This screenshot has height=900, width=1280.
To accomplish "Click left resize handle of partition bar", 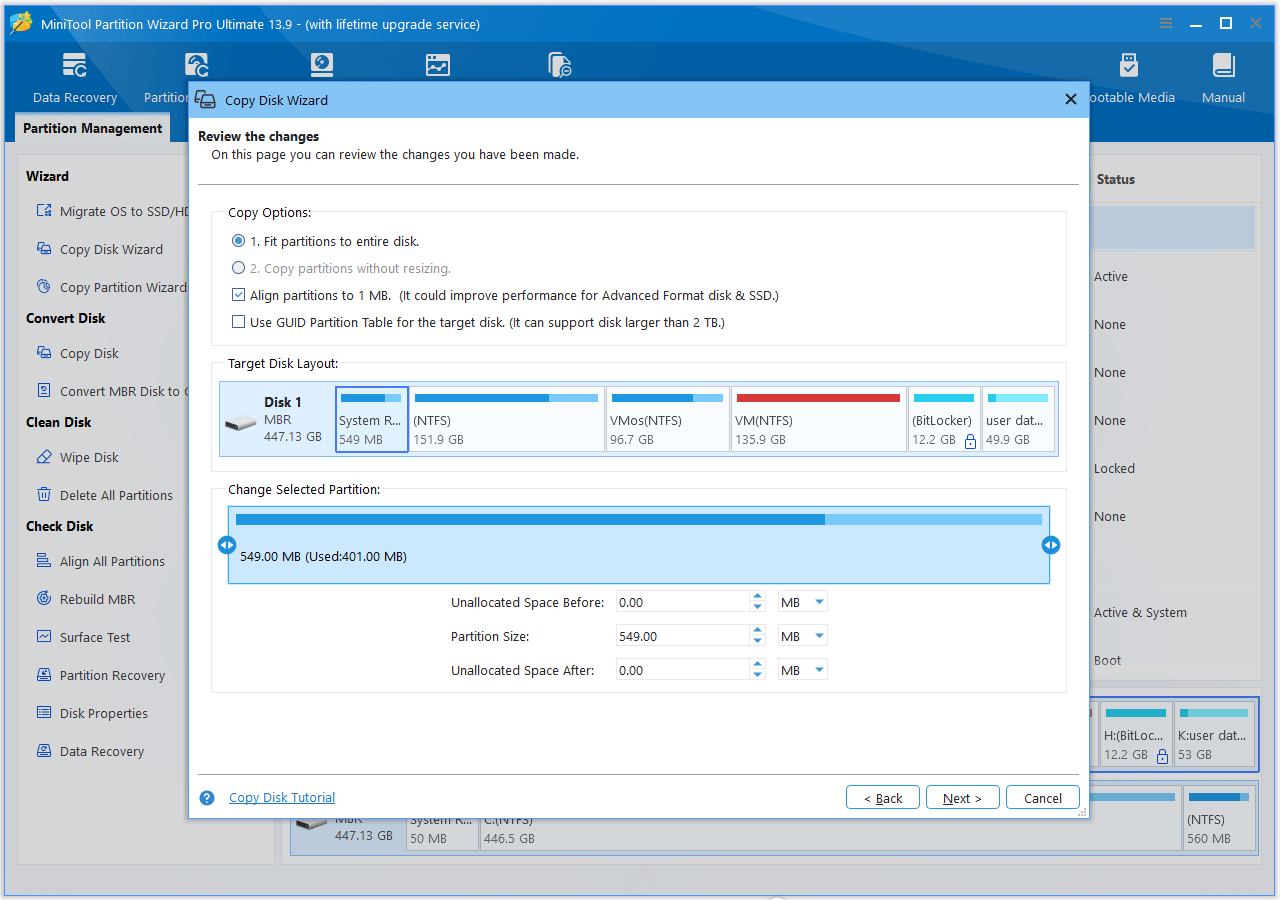I will (227, 545).
